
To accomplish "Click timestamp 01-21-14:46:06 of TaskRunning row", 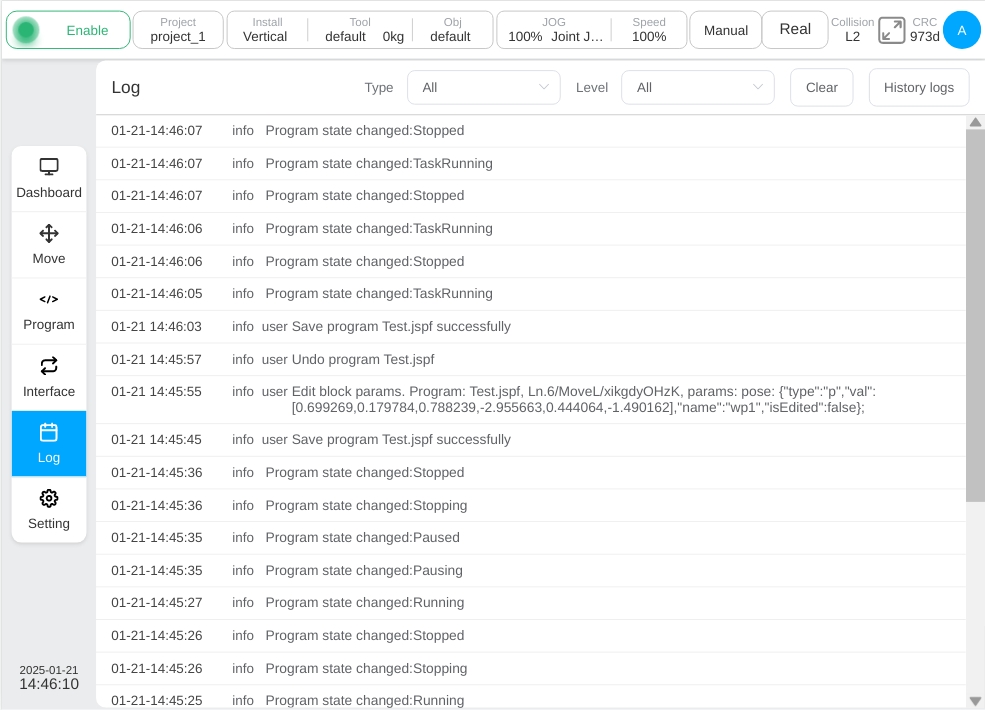I will (x=156, y=229).
